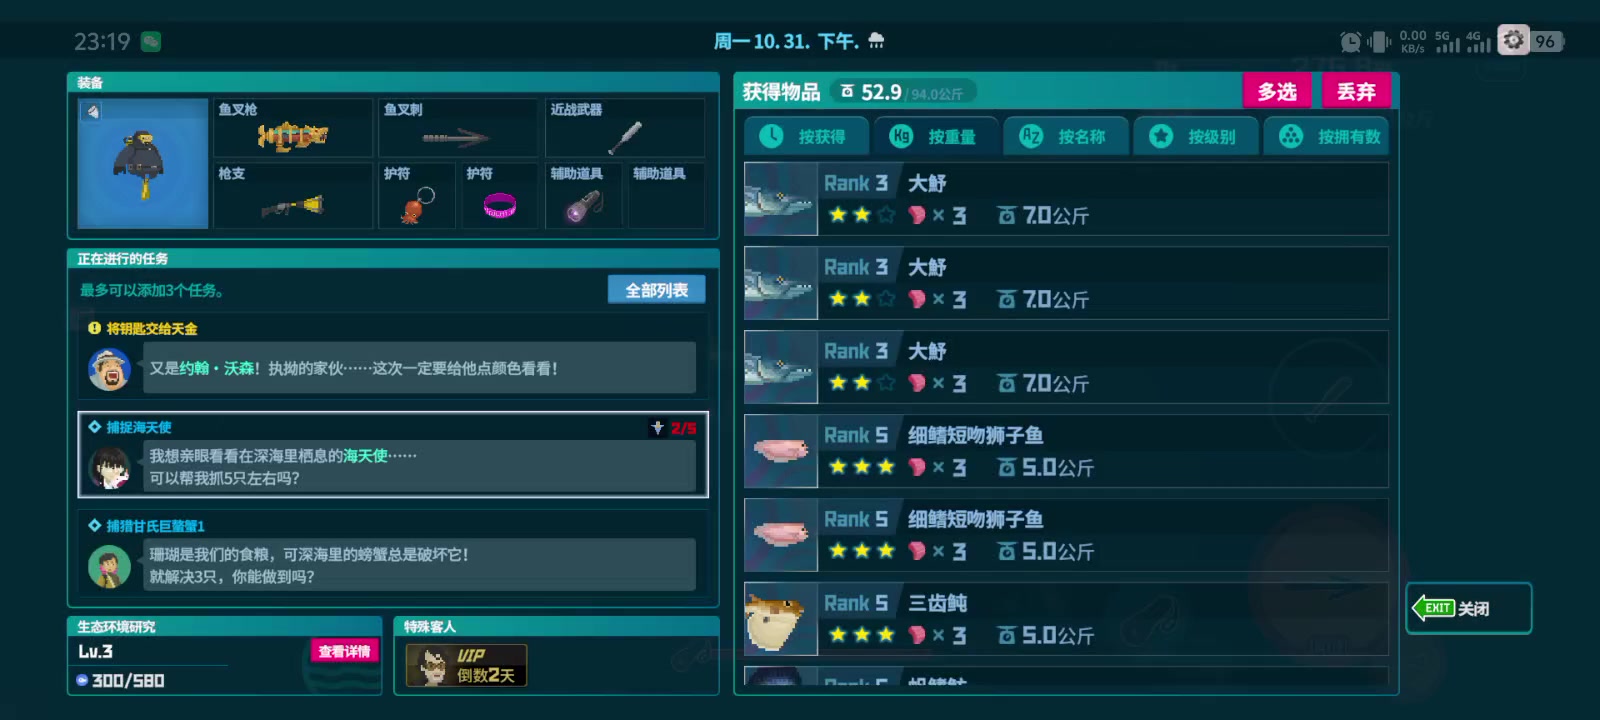1600x720 pixels.
Task: Click the diver character portrait
Action: [143, 163]
